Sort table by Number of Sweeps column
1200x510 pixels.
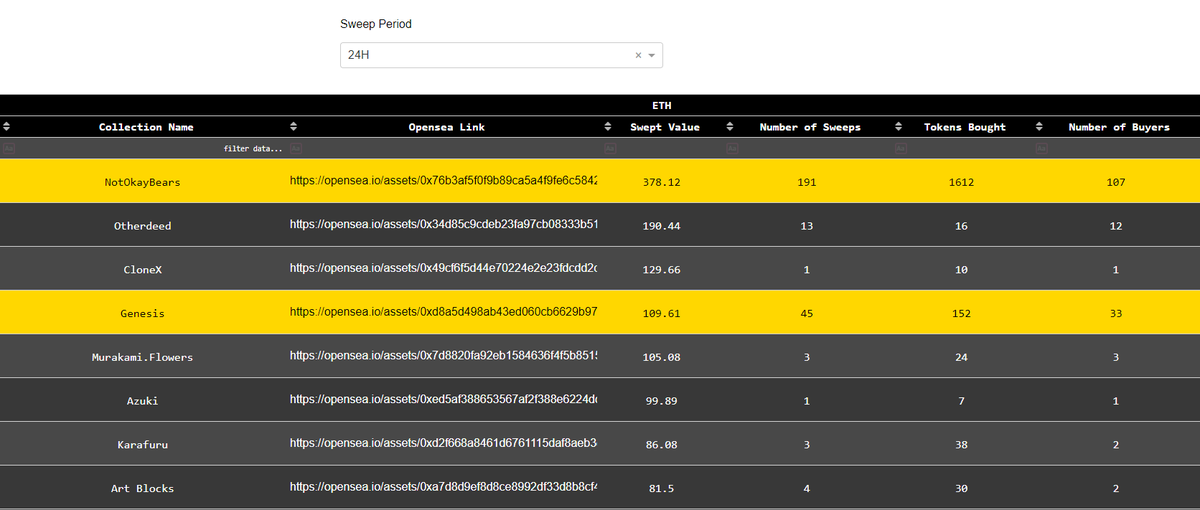(730, 127)
